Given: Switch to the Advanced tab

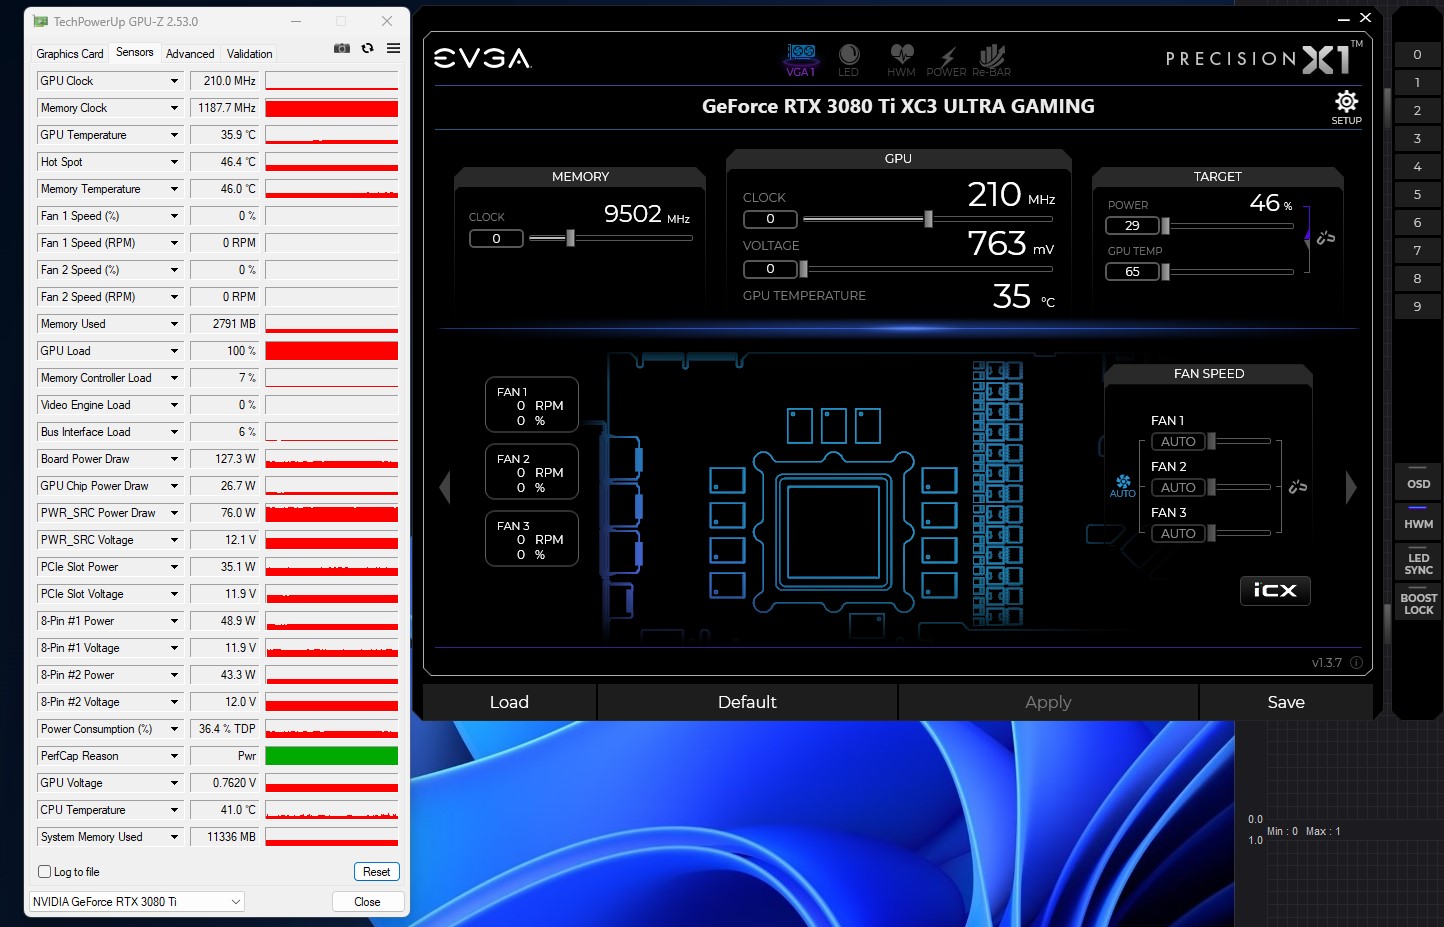Looking at the screenshot, I should (x=190, y=54).
